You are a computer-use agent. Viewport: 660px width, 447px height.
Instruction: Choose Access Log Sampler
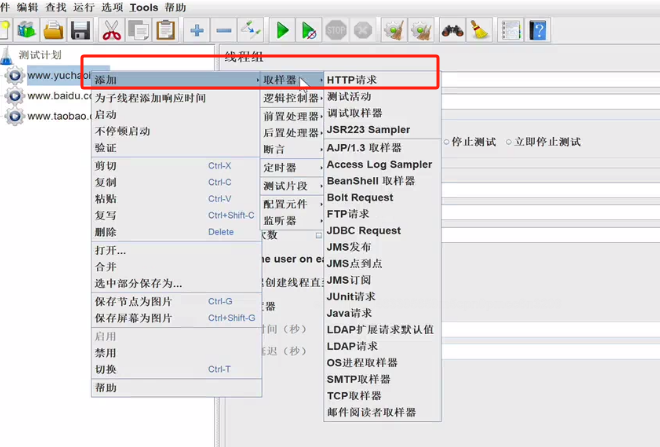(x=382, y=165)
